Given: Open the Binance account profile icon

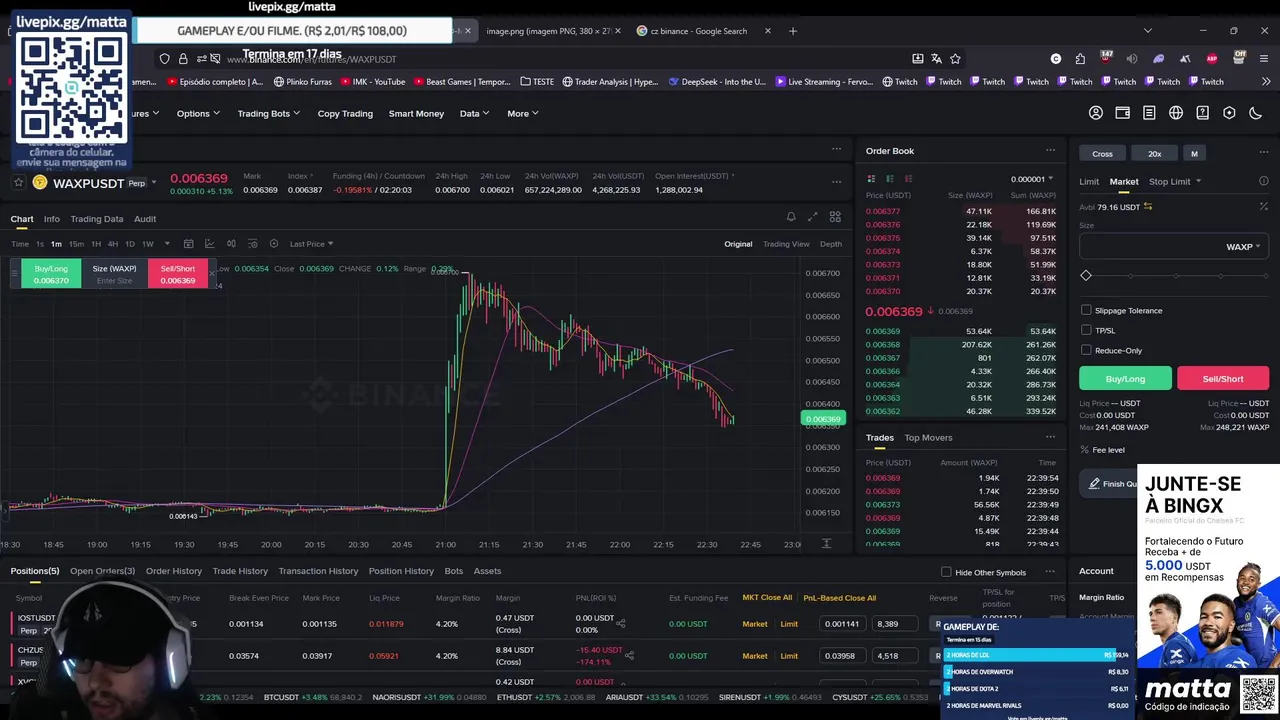Looking at the screenshot, I should pyautogui.click(x=1096, y=113).
